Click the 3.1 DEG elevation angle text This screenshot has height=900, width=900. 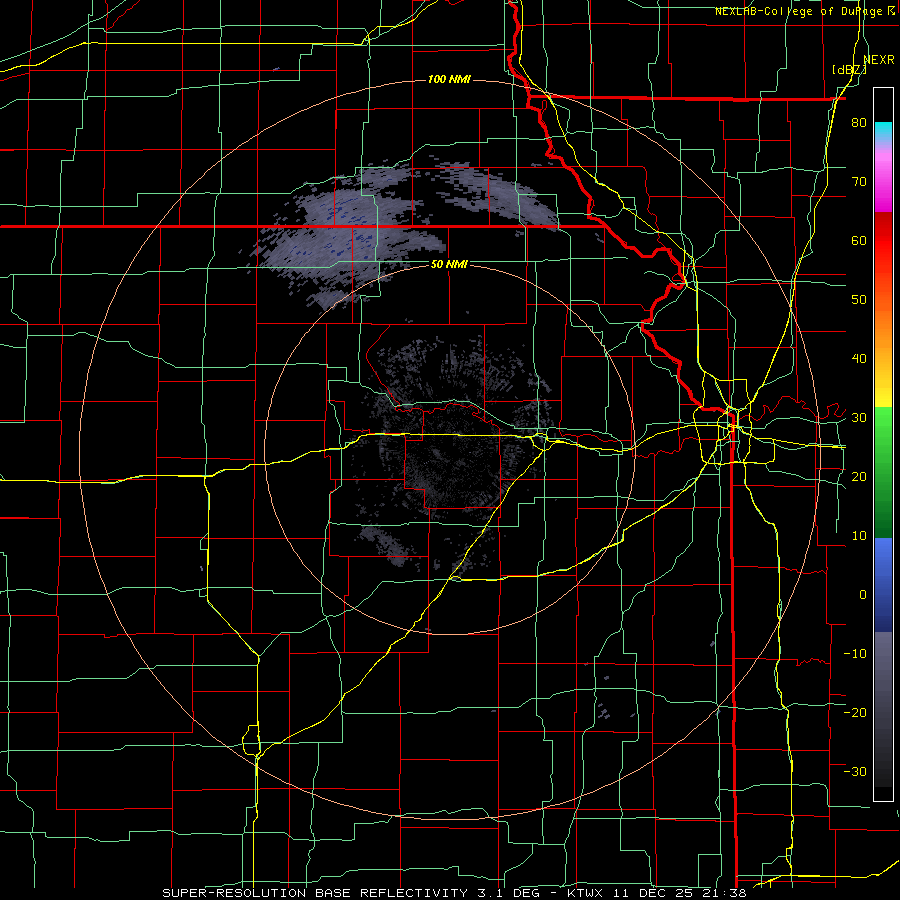[508, 893]
